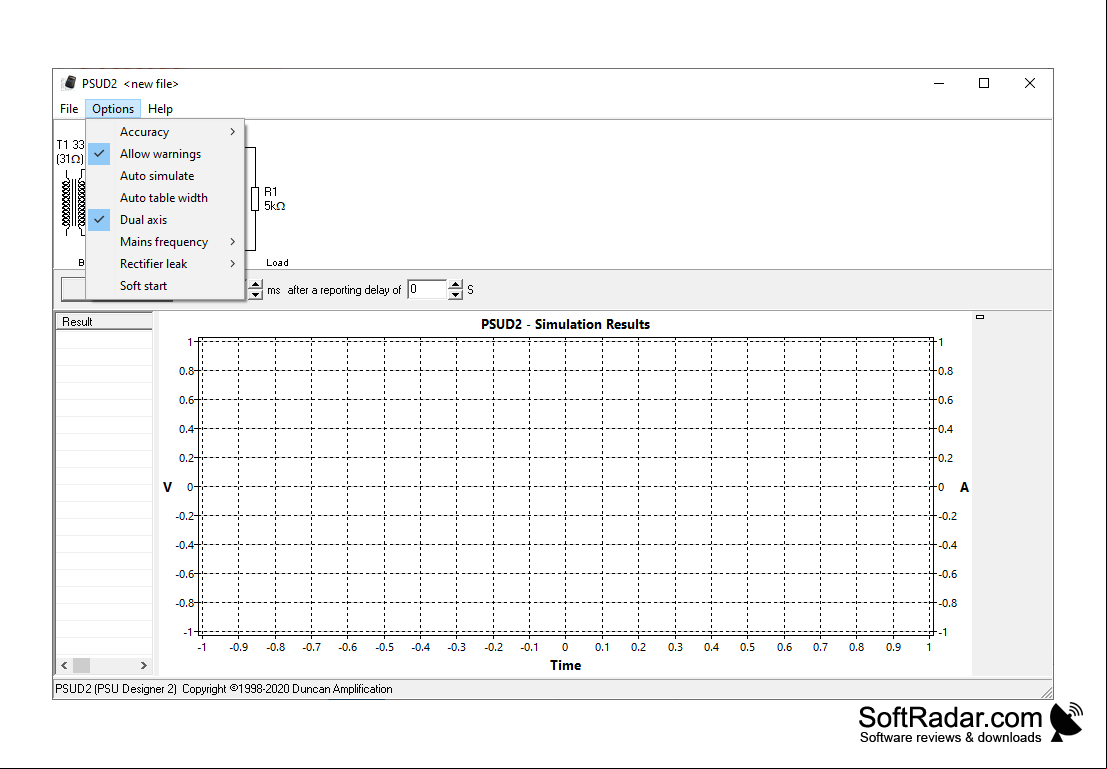Click the status bar copyright text

click(224, 689)
